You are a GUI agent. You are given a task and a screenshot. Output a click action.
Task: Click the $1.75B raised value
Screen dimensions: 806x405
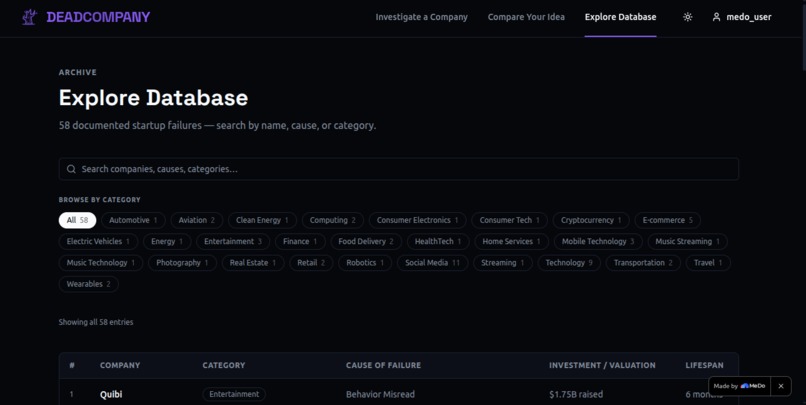point(576,395)
